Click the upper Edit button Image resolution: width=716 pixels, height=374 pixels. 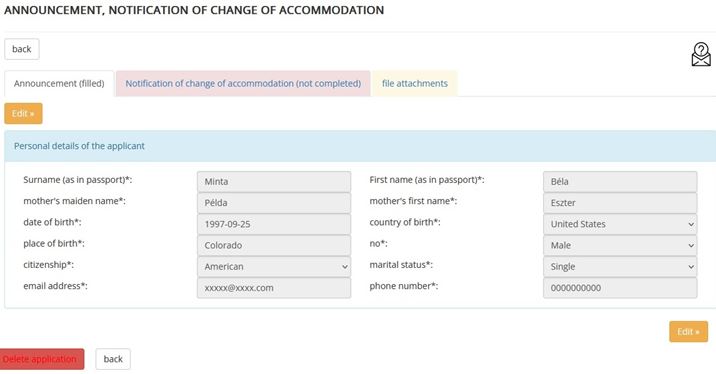[x=23, y=113]
